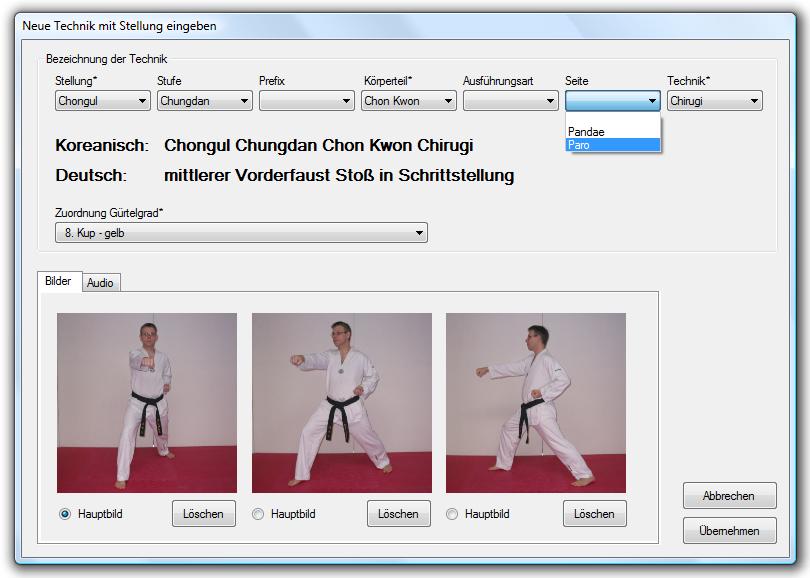This screenshot has width=810, height=578.
Task: Click the 'Zuordnung Gürtelgrad*' label
Action: click(x=109, y=212)
